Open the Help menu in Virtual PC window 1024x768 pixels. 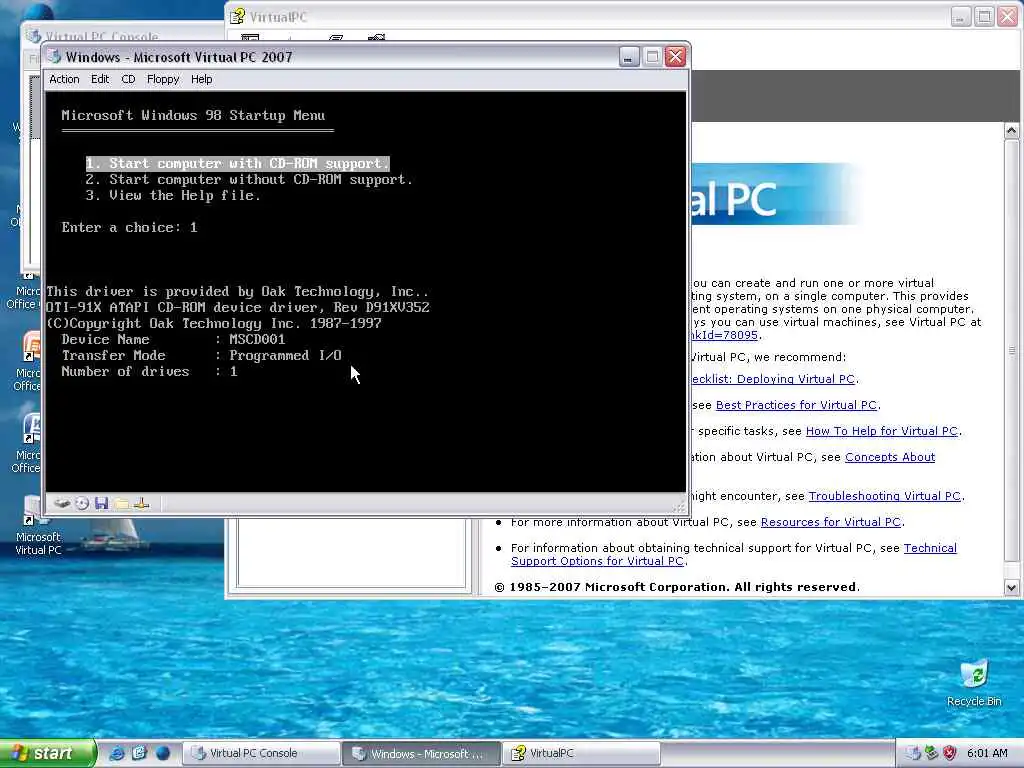[201, 79]
